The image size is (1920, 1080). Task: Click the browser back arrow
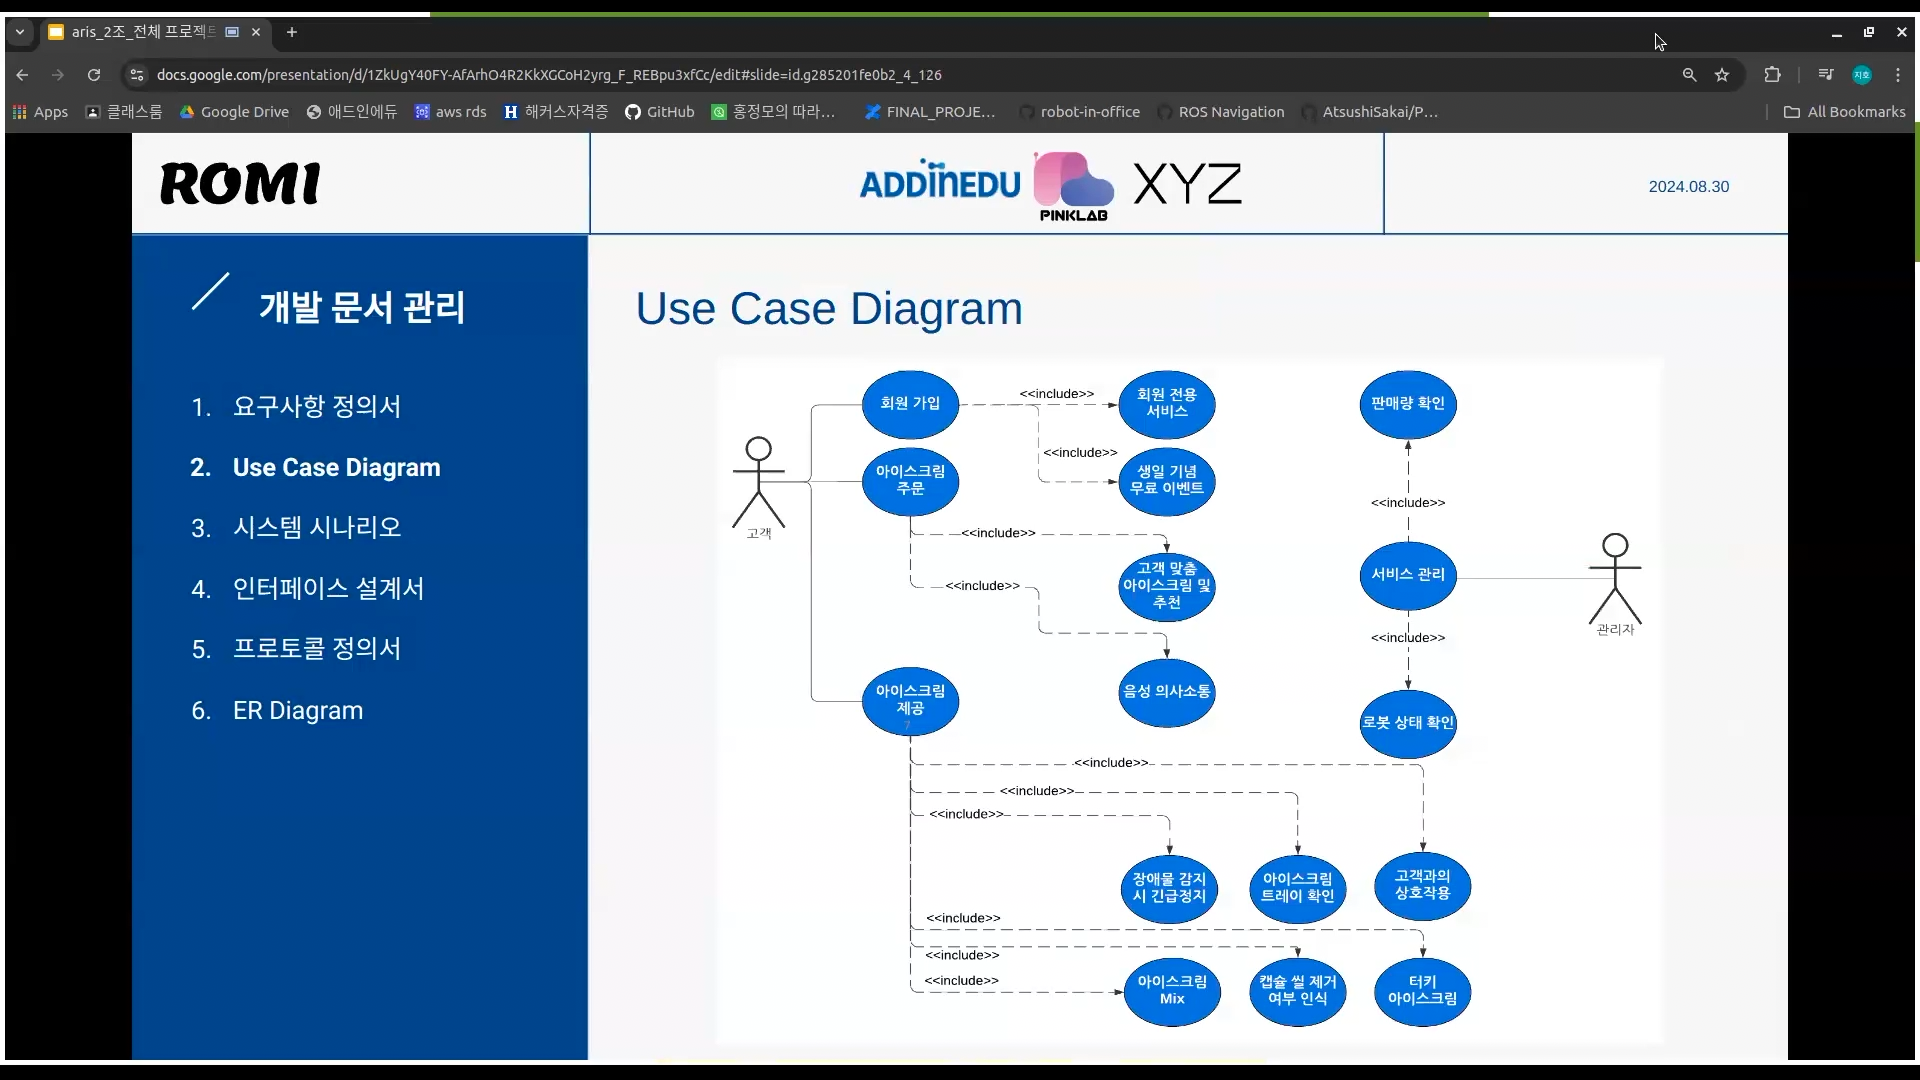[22, 75]
